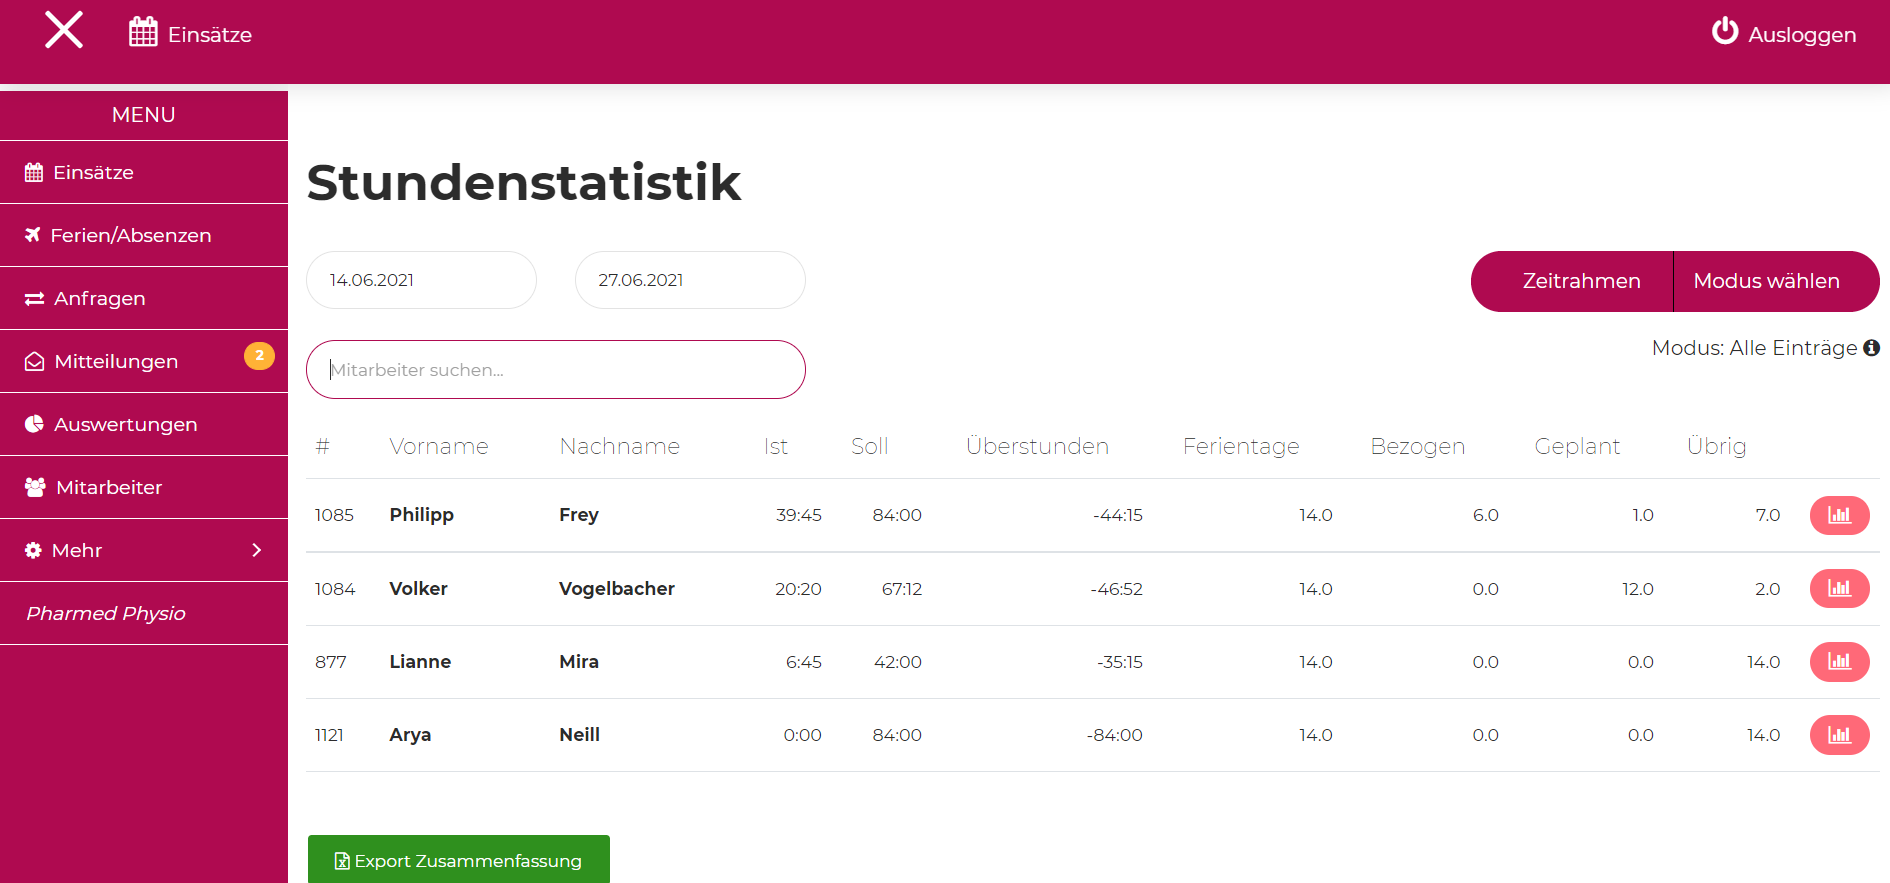Close the sidebar with the X icon

click(x=64, y=30)
